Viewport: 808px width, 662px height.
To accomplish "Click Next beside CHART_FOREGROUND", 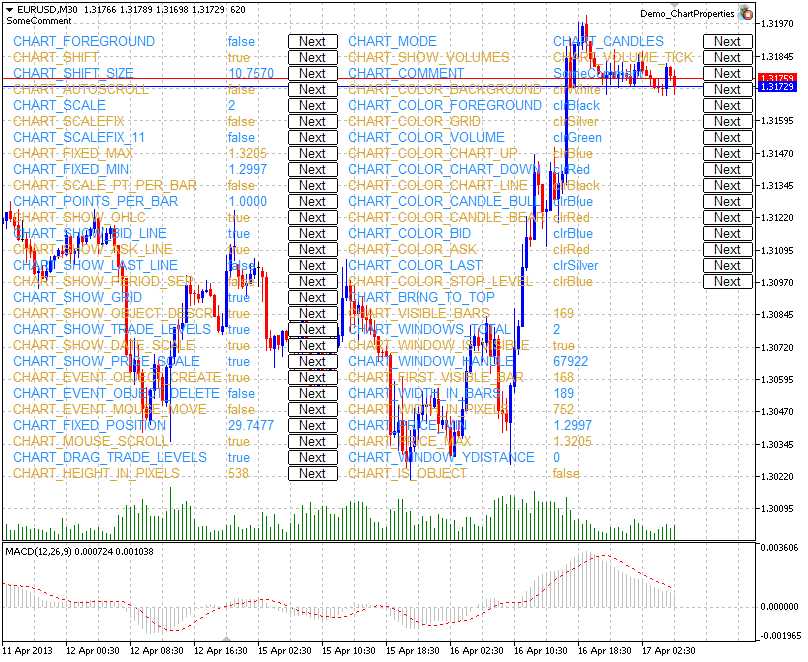I will pos(312,42).
